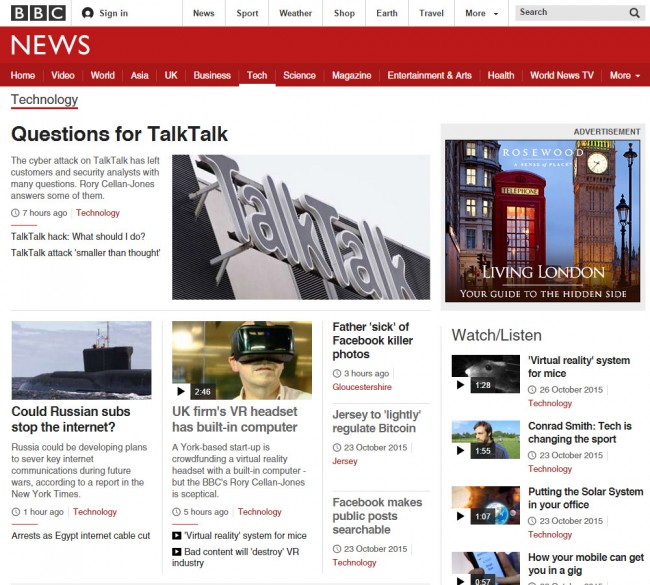Go to the UK news section
Viewport: 650px width, 585px height.
click(x=171, y=75)
